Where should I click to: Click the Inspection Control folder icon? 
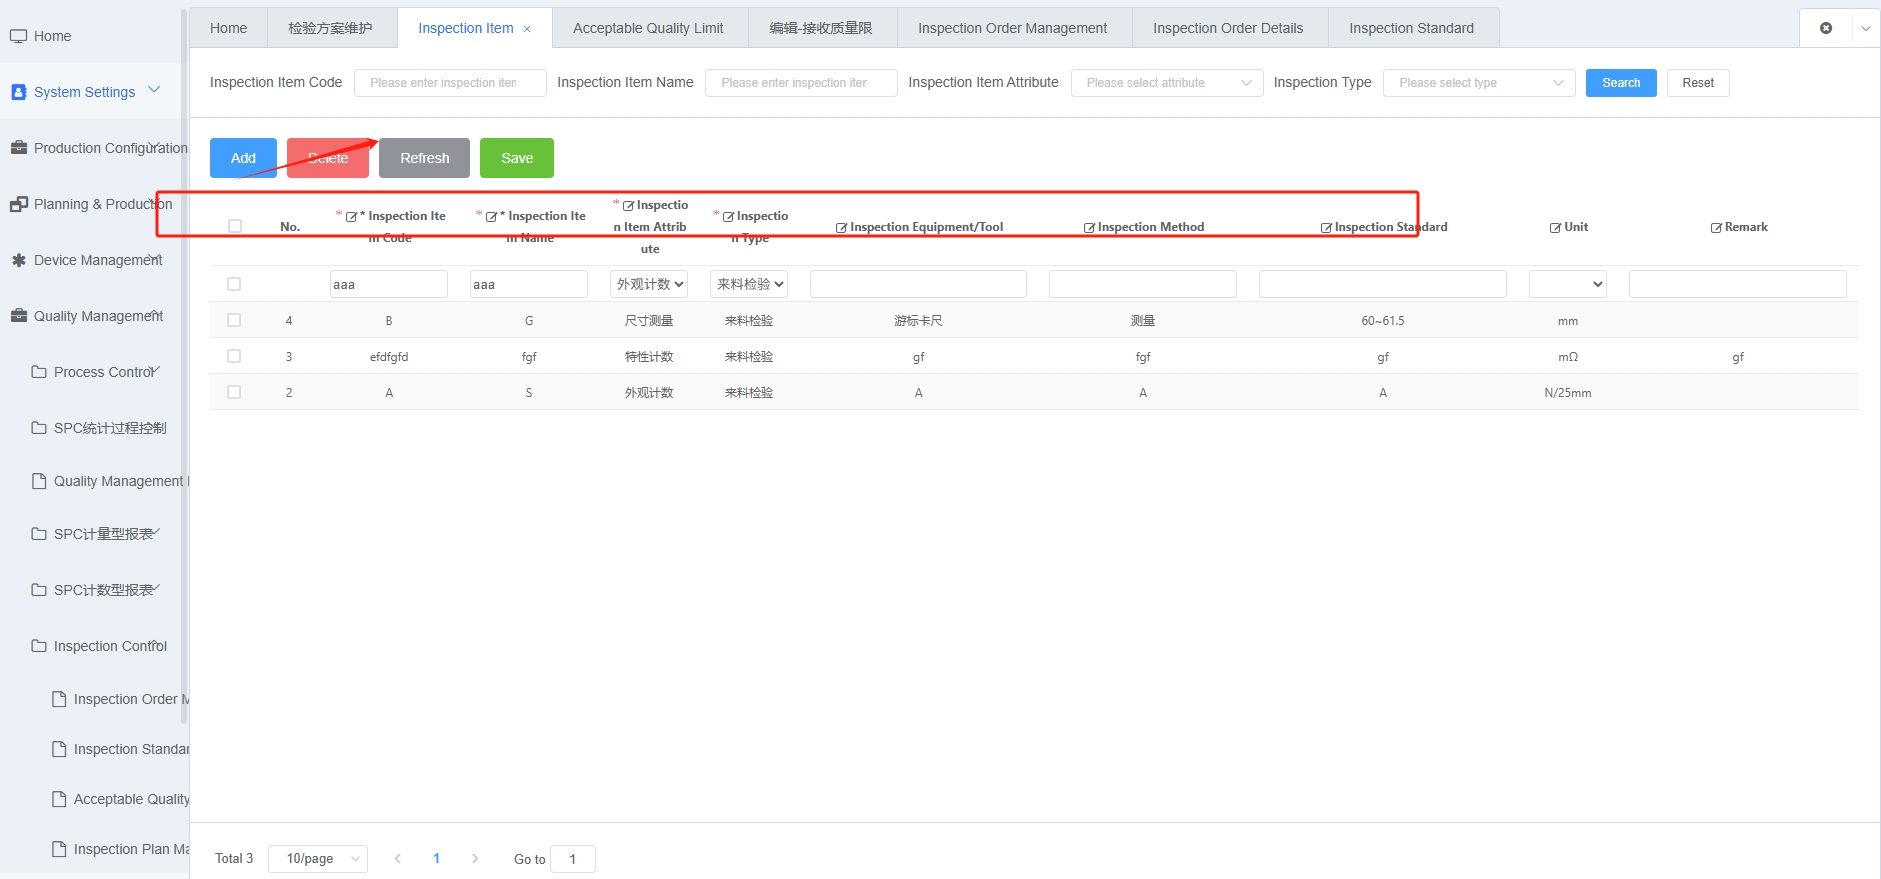[39, 646]
